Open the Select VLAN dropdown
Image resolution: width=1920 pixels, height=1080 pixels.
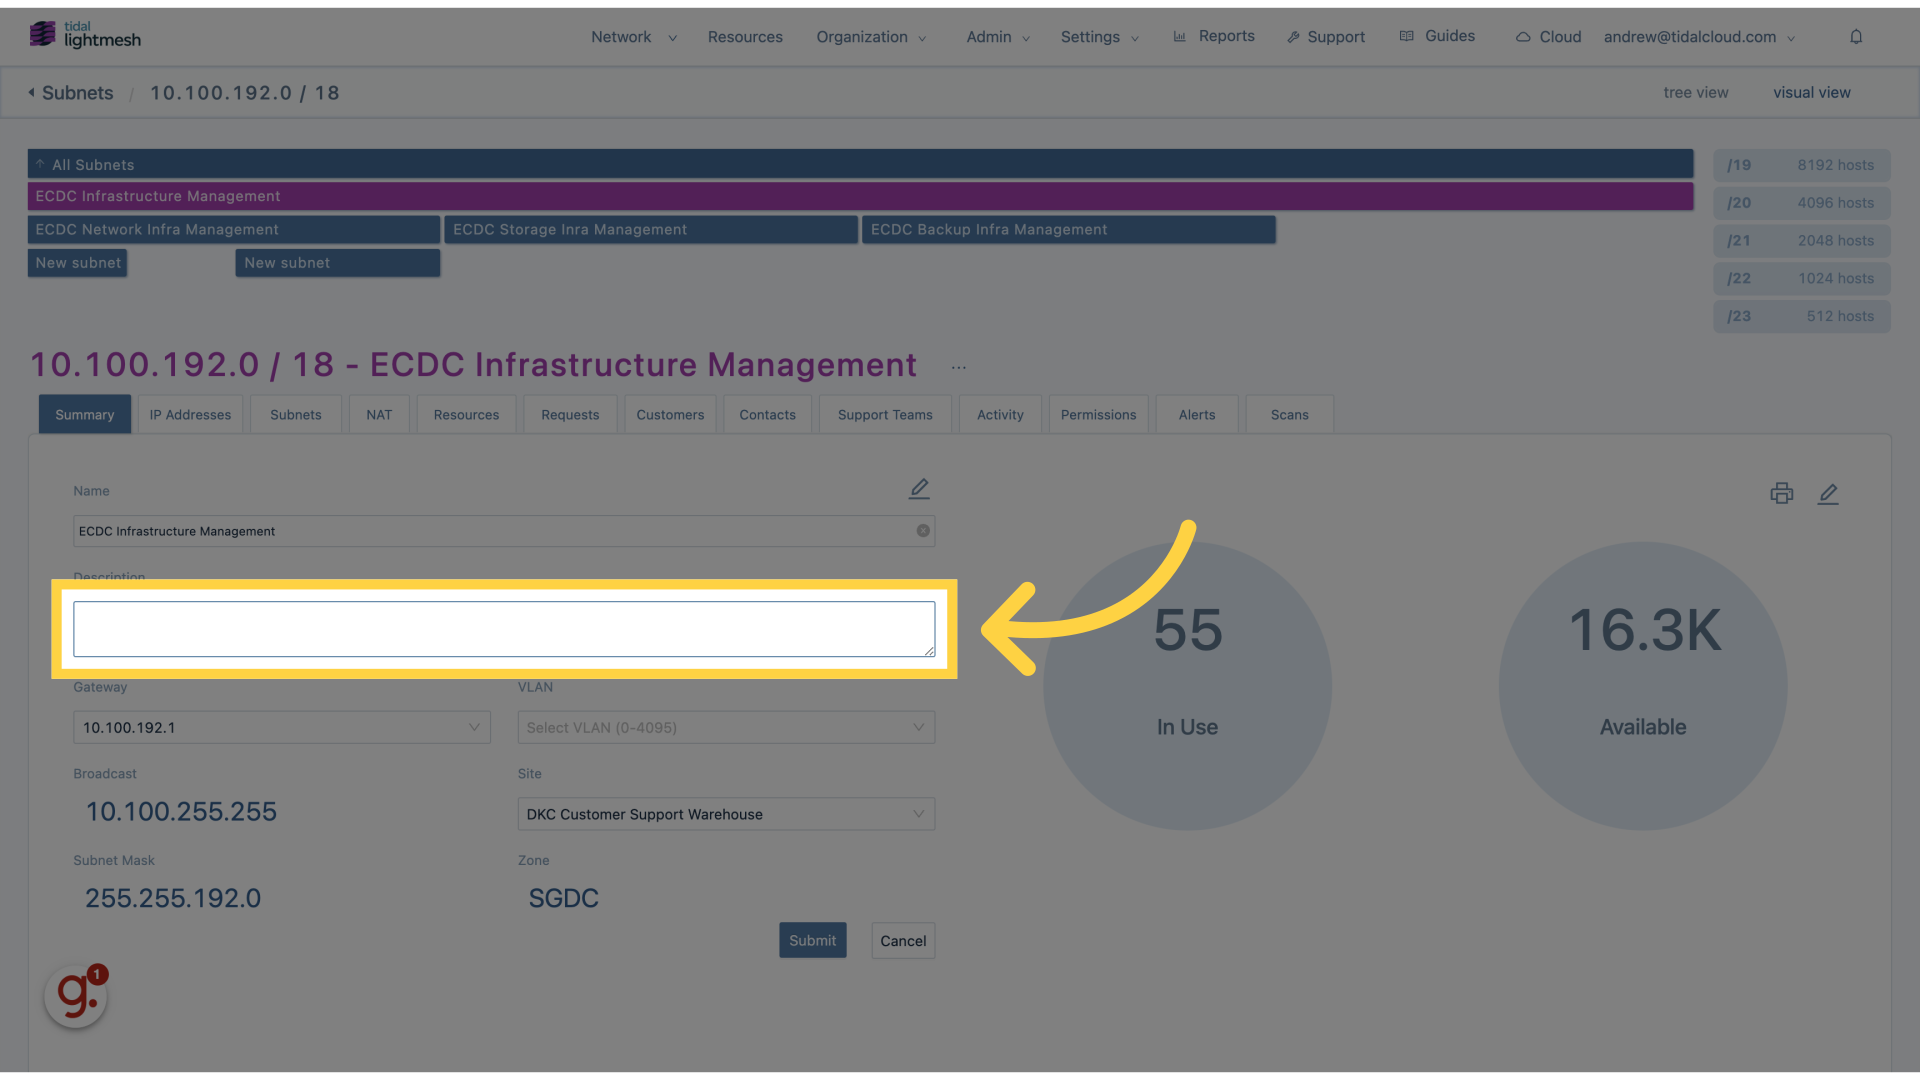click(726, 727)
